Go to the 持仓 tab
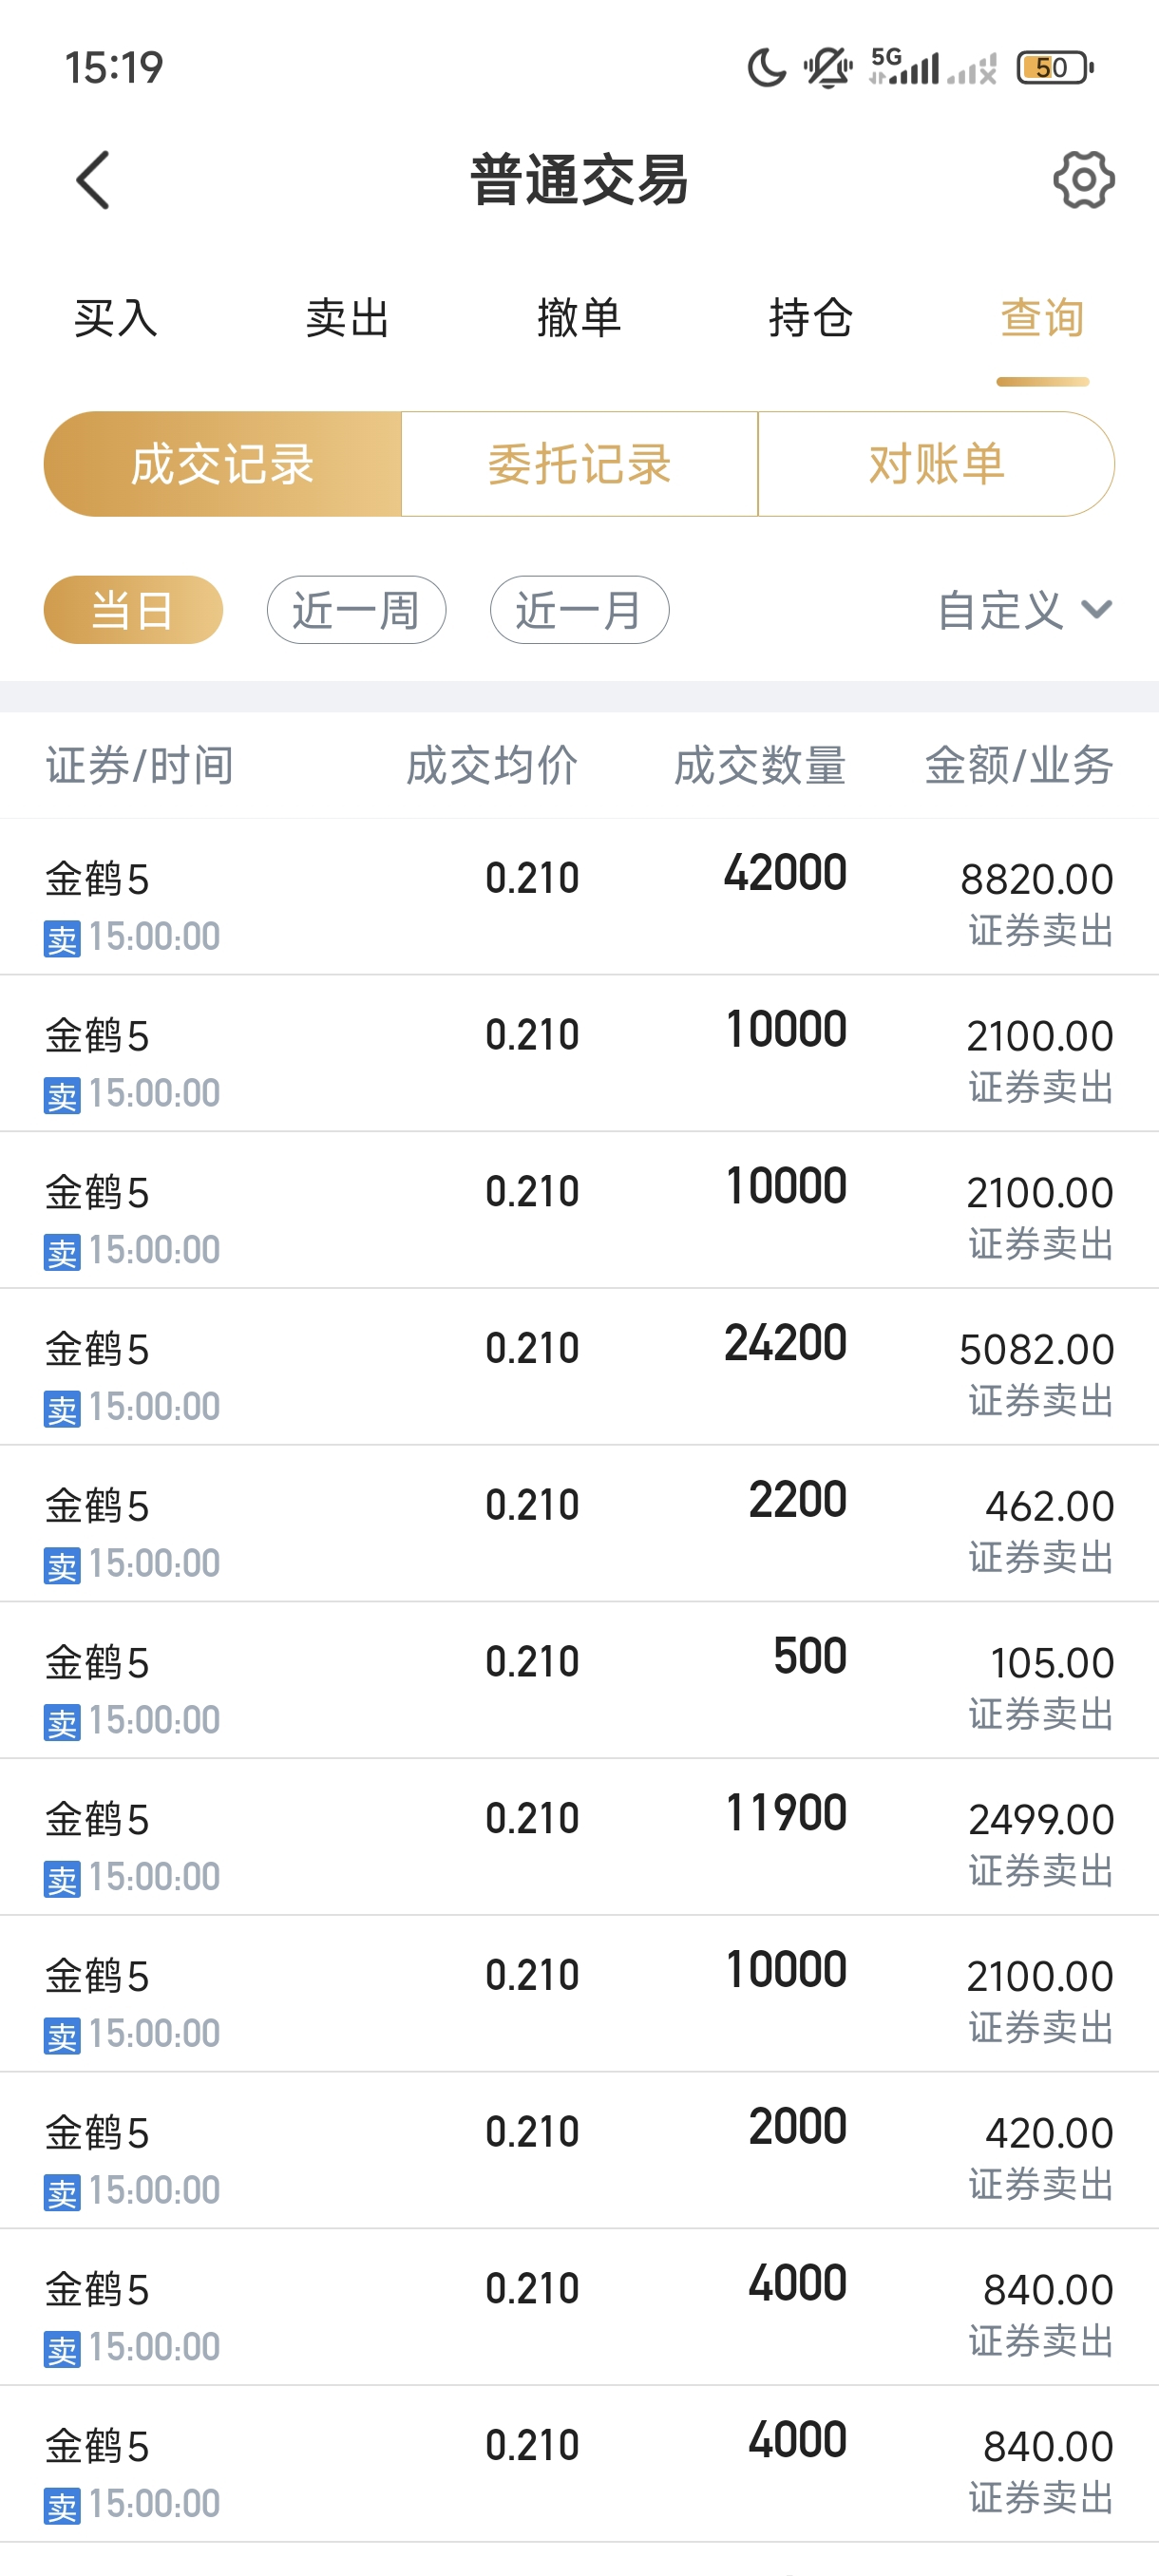This screenshot has height=2576, width=1159. coord(810,319)
